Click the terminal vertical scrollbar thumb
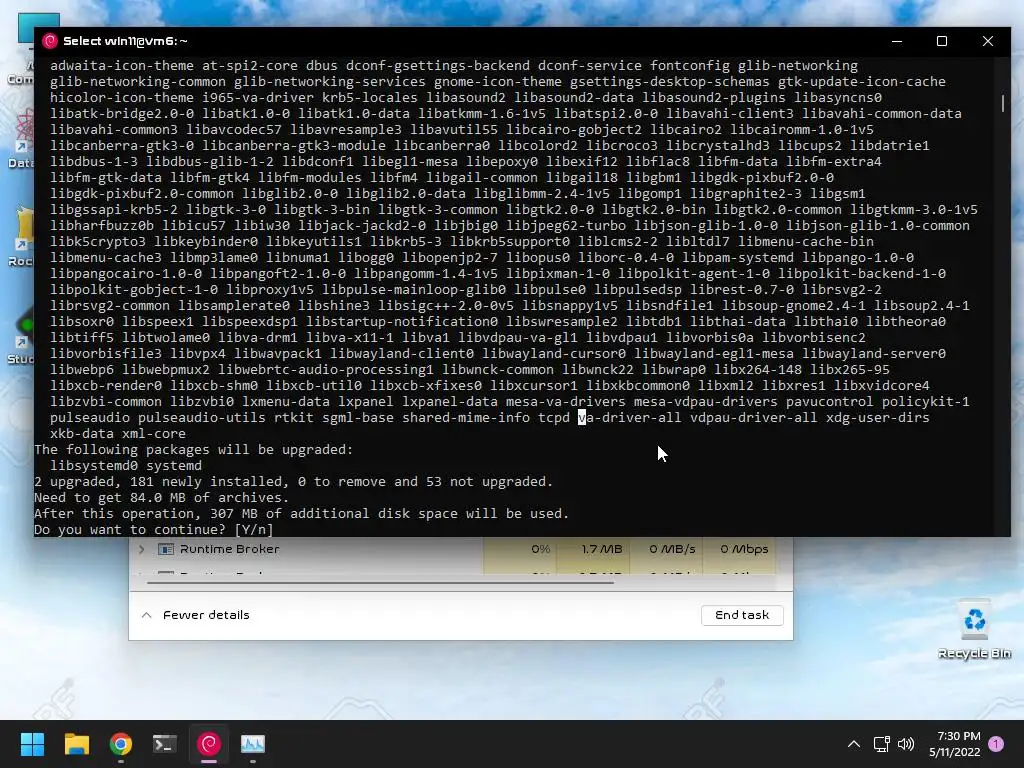 1003,103
